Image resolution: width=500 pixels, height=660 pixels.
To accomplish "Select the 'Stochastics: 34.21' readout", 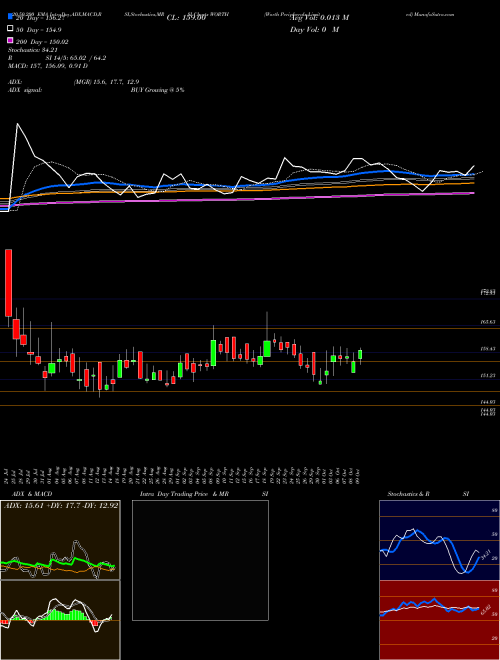I will [x=32, y=50].
